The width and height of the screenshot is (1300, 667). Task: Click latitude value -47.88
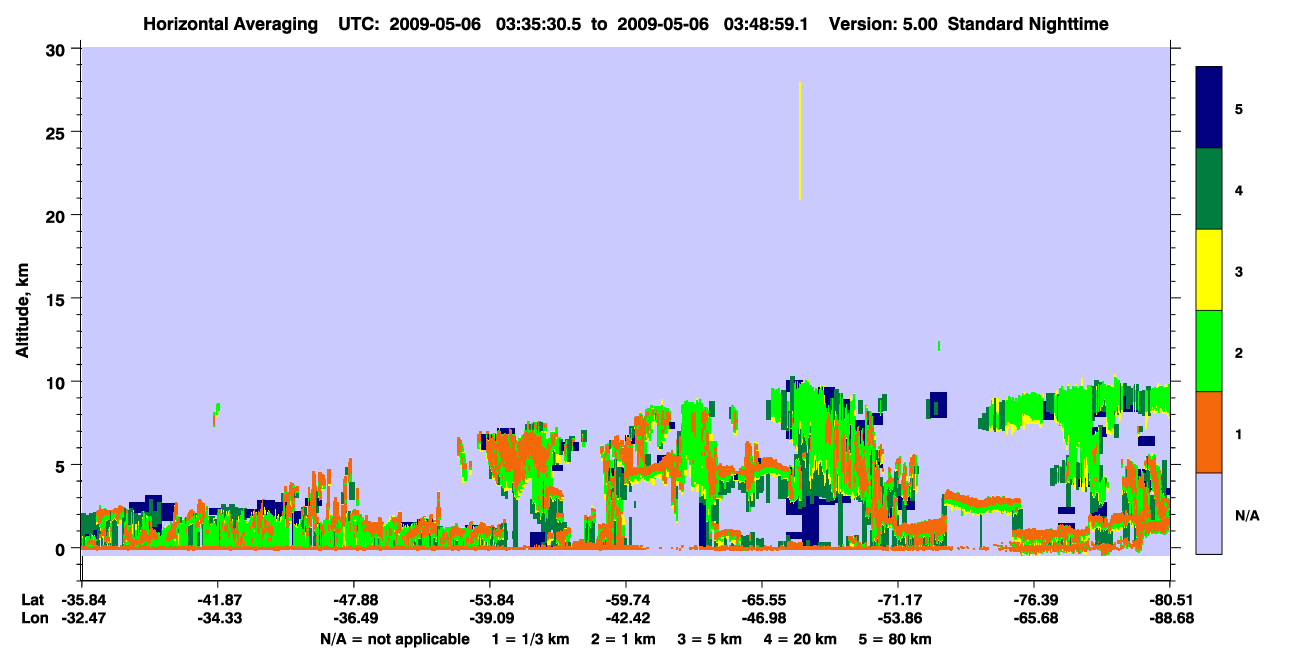pyautogui.click(x=354, y=600)
